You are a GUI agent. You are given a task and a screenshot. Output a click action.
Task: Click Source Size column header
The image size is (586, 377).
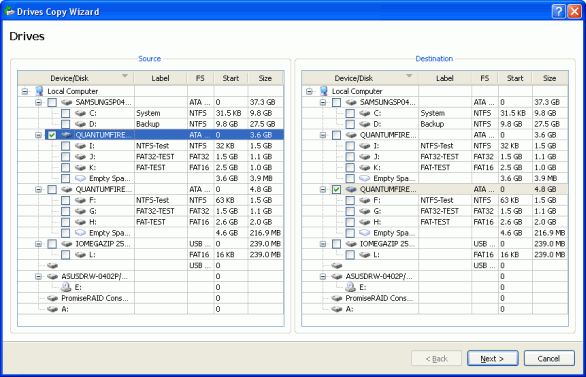(265, 78)
